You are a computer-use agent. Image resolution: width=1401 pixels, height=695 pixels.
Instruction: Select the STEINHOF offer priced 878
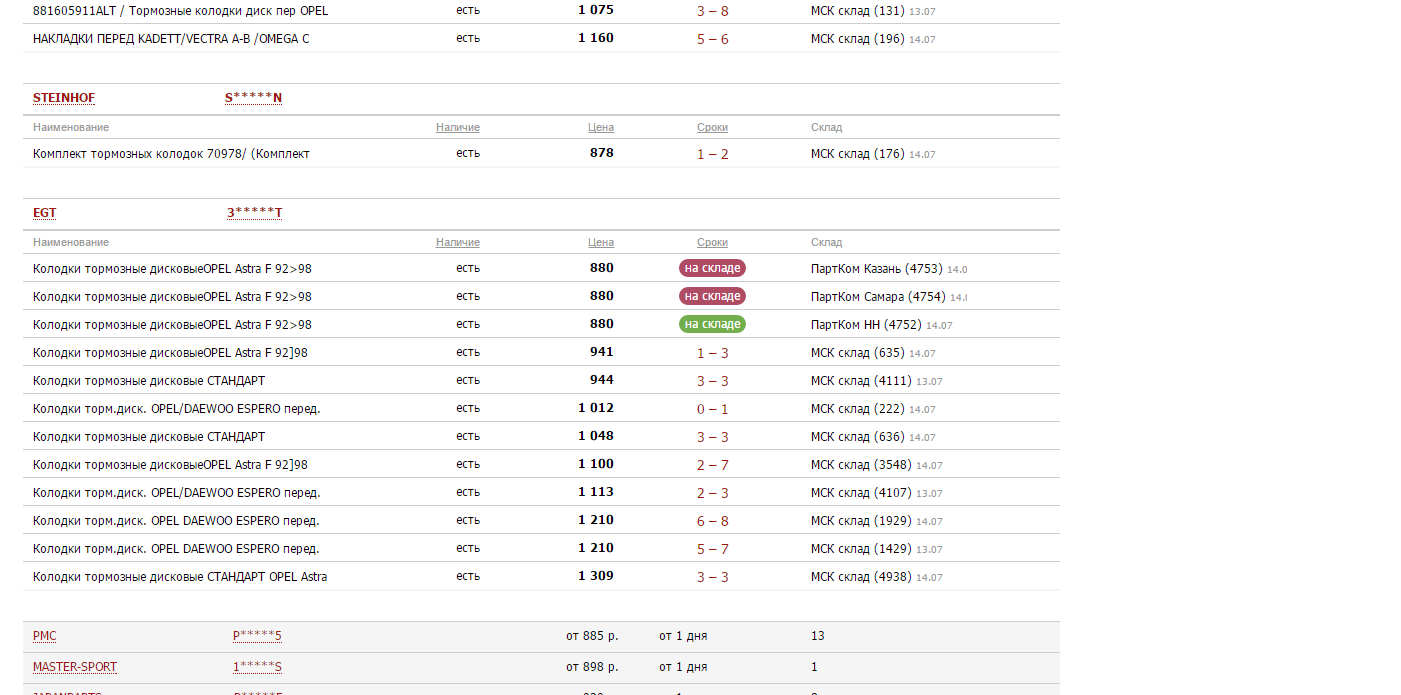tap(541, 153)
